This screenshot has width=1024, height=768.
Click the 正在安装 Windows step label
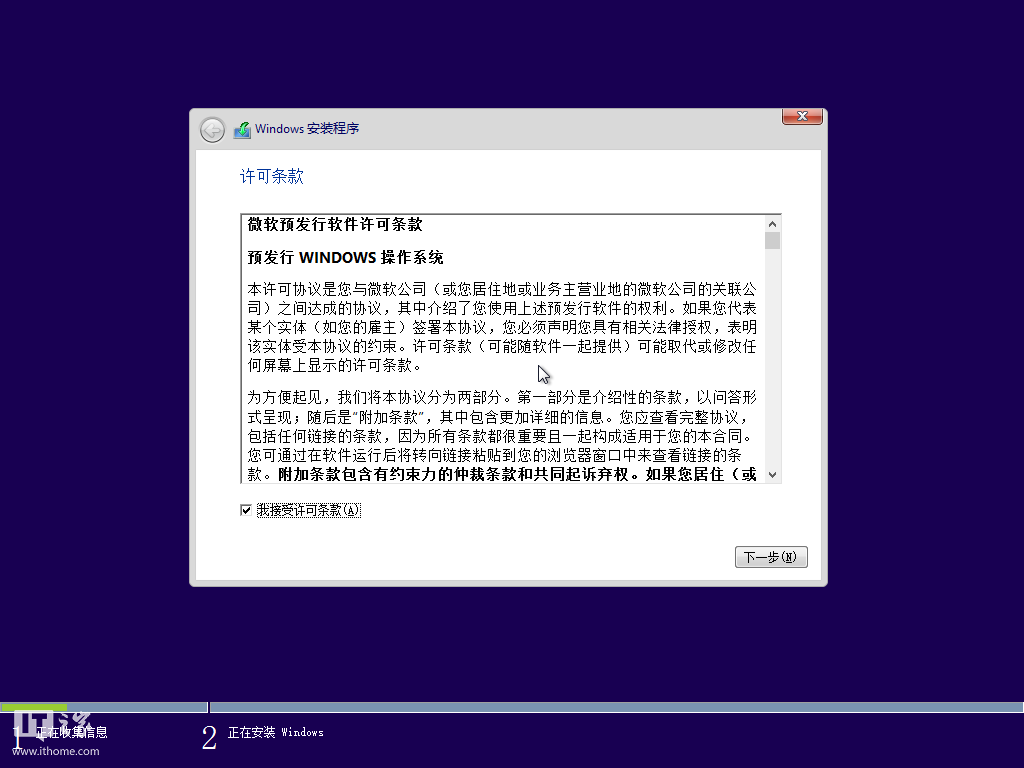click(x=275, y=732)
